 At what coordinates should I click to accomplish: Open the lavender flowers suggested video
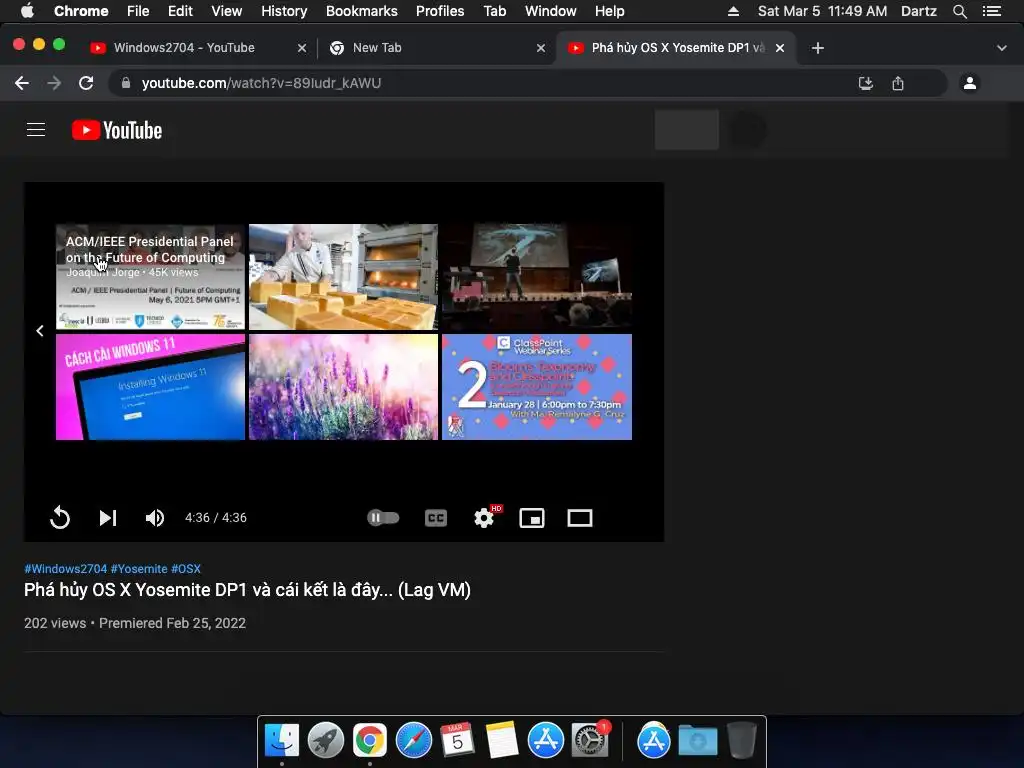344,387
